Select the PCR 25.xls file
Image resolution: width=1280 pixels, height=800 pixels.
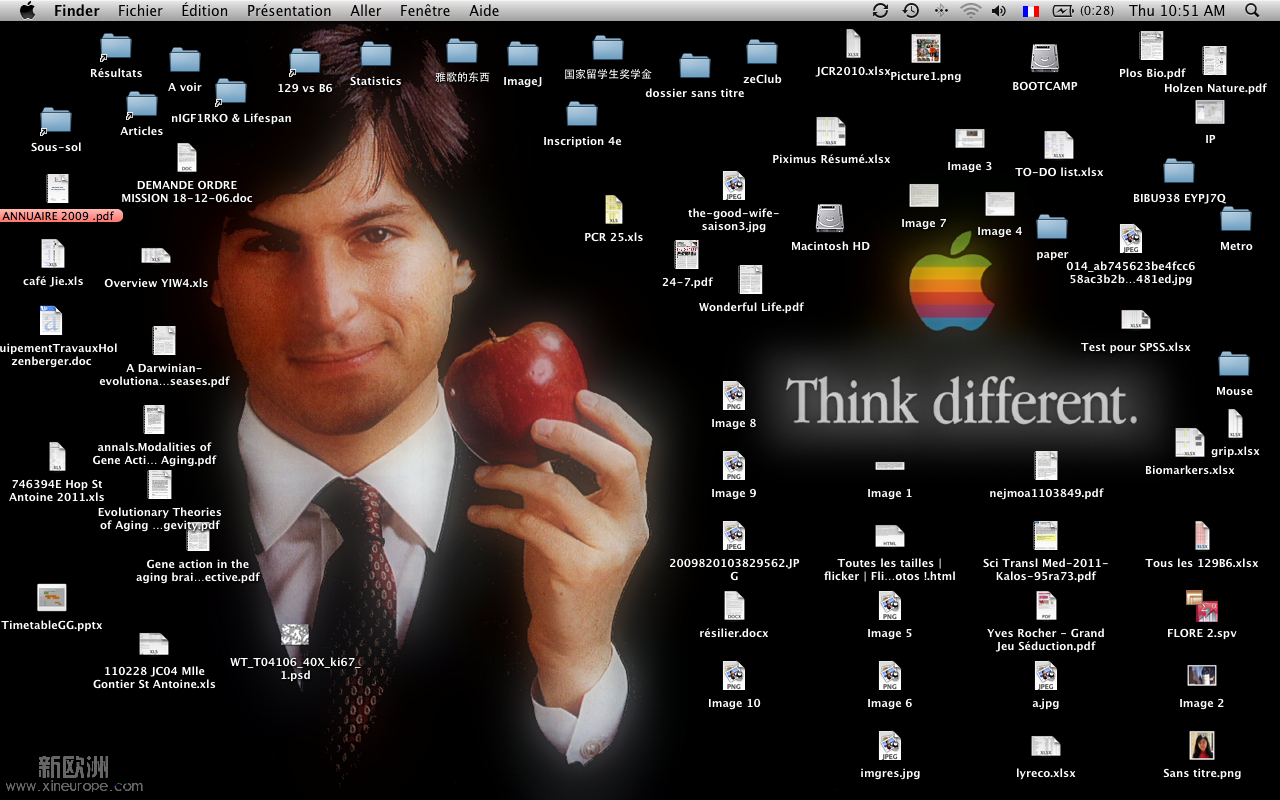[614, 210]
